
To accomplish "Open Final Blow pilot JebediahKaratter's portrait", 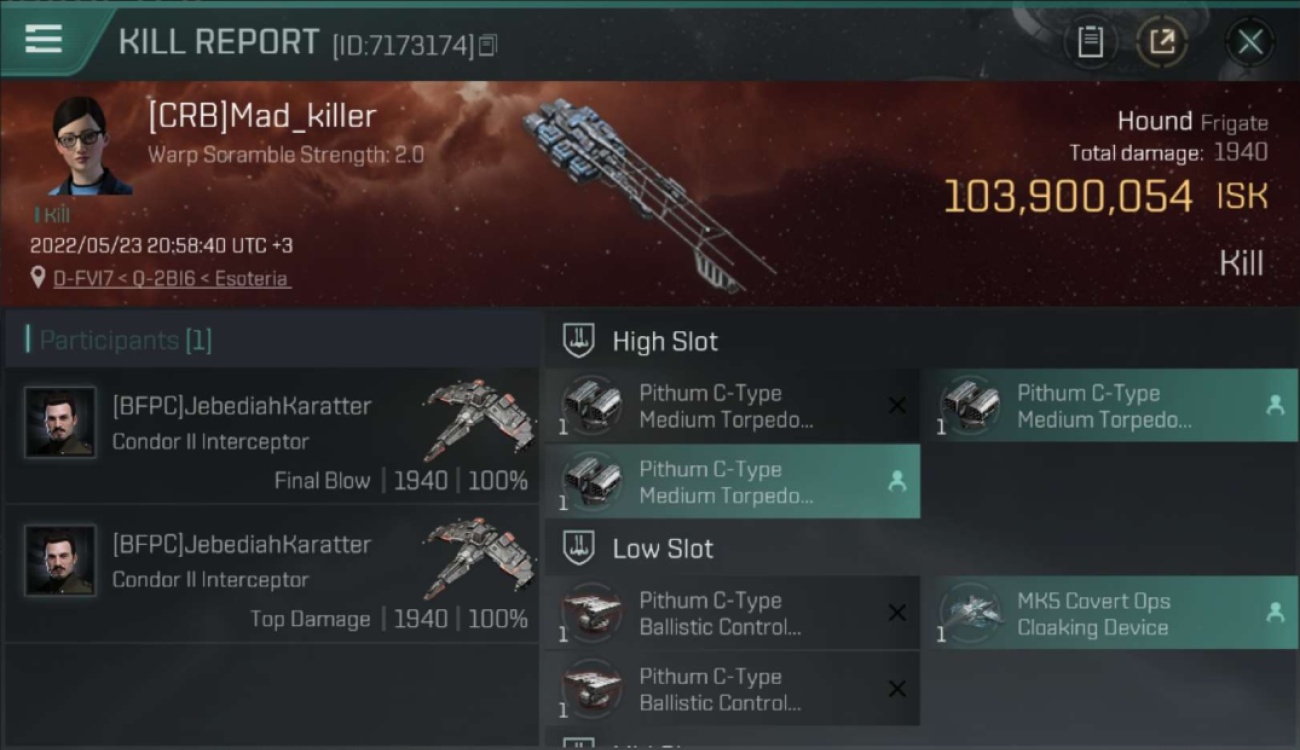I will pos(60,423).
